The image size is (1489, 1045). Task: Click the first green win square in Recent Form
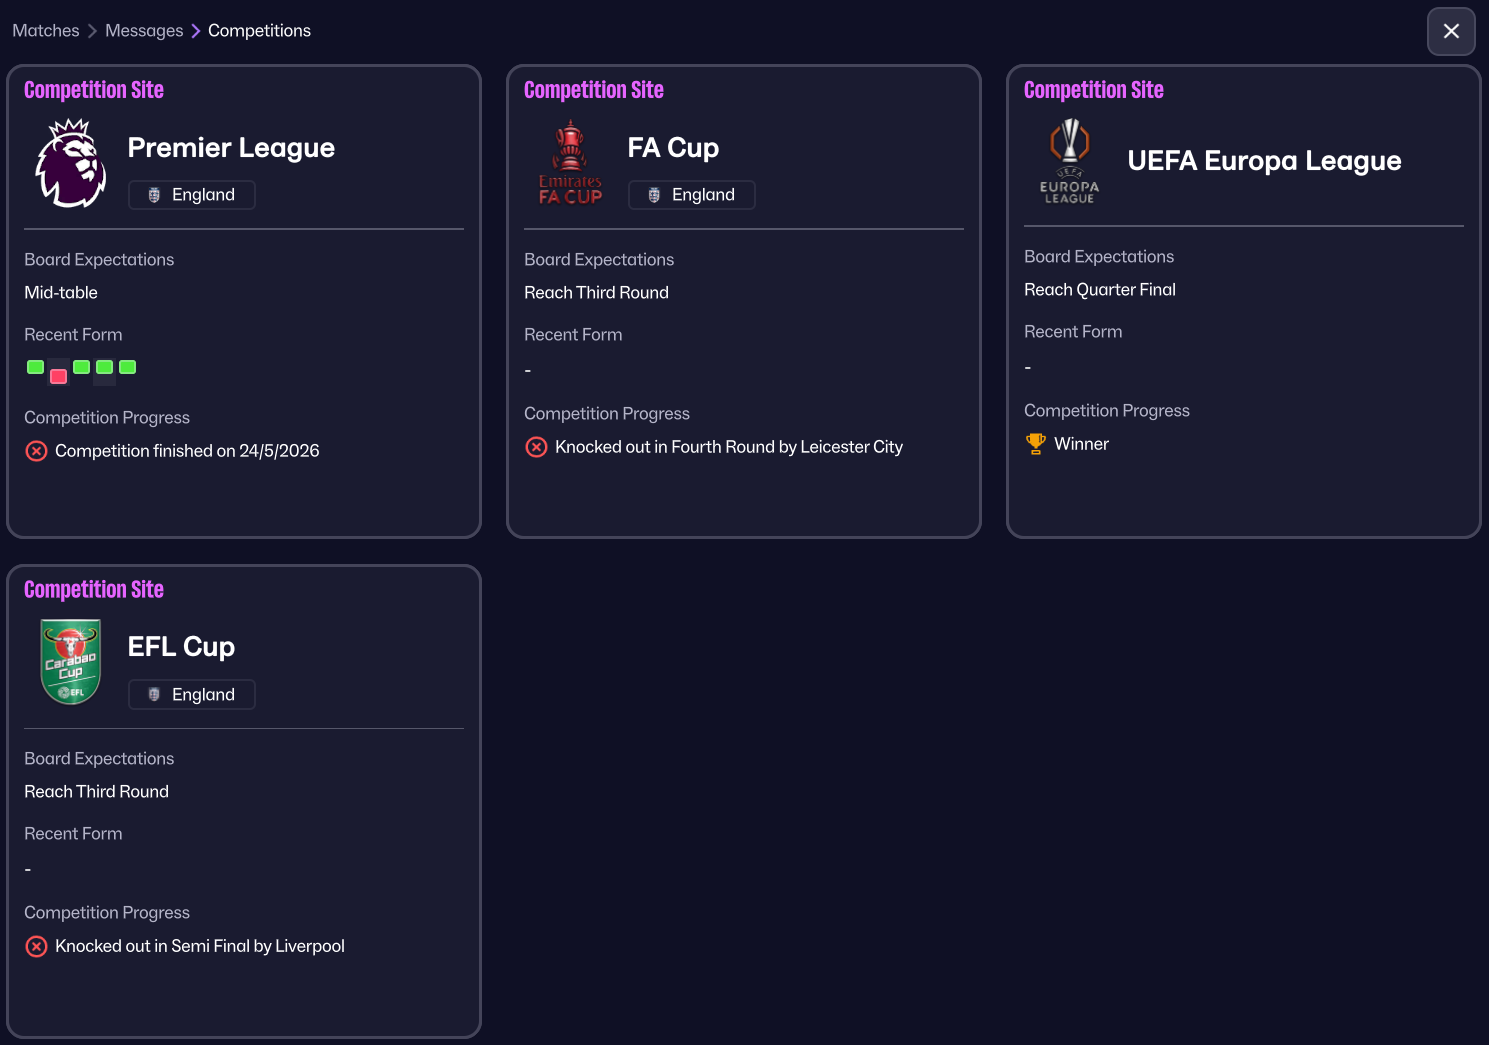[x=36, y=367]
